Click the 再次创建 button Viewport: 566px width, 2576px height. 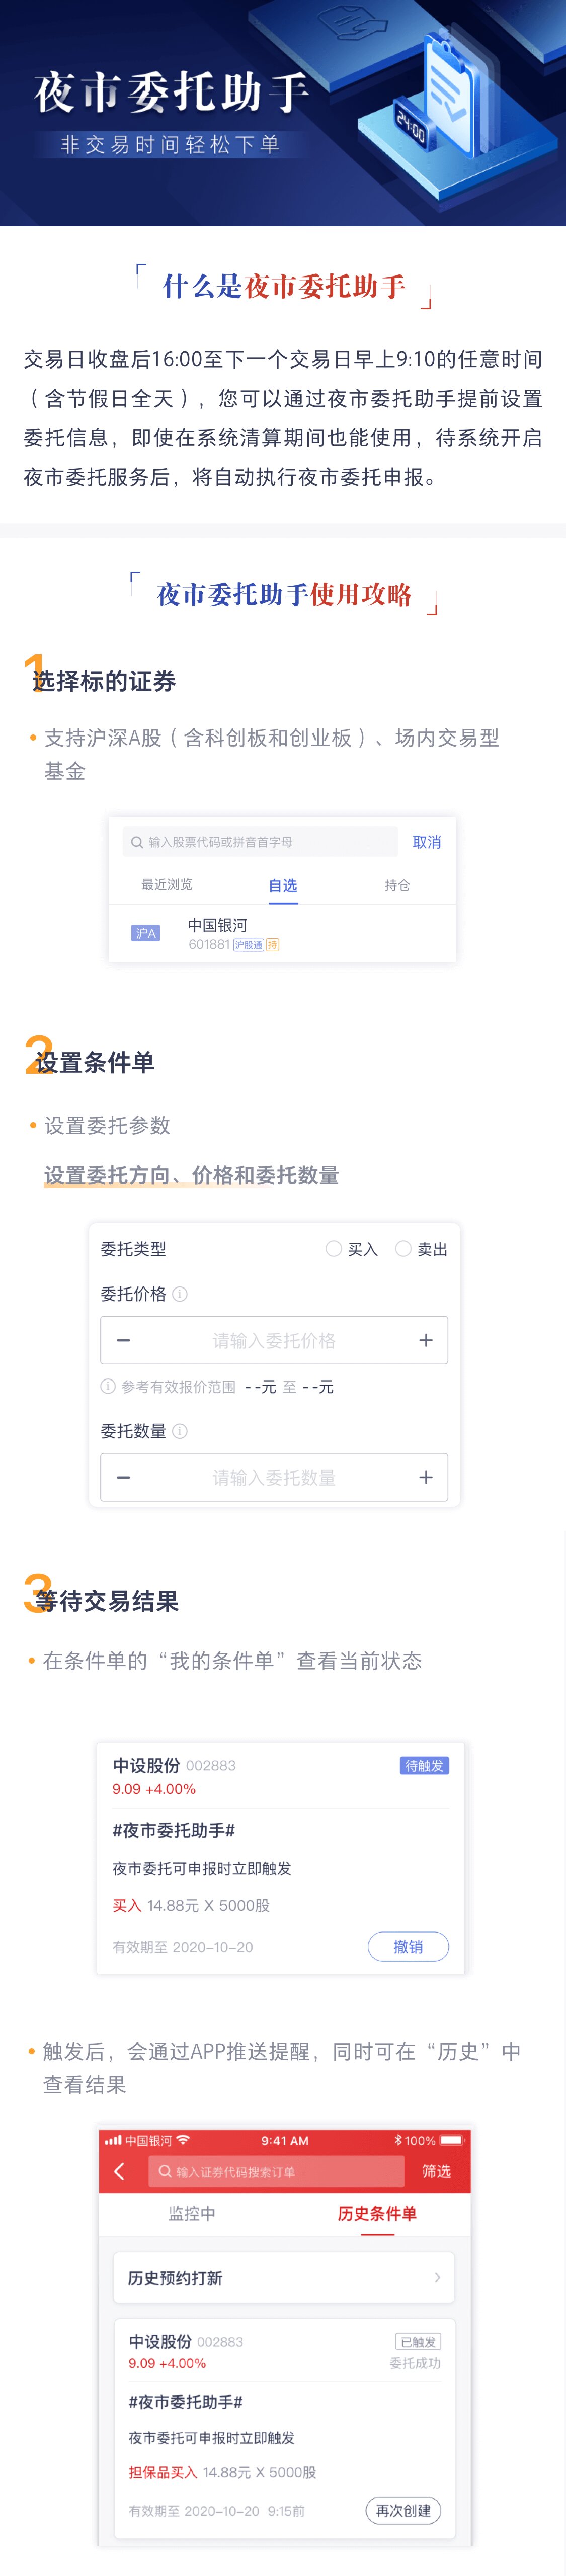point(403,2510)
